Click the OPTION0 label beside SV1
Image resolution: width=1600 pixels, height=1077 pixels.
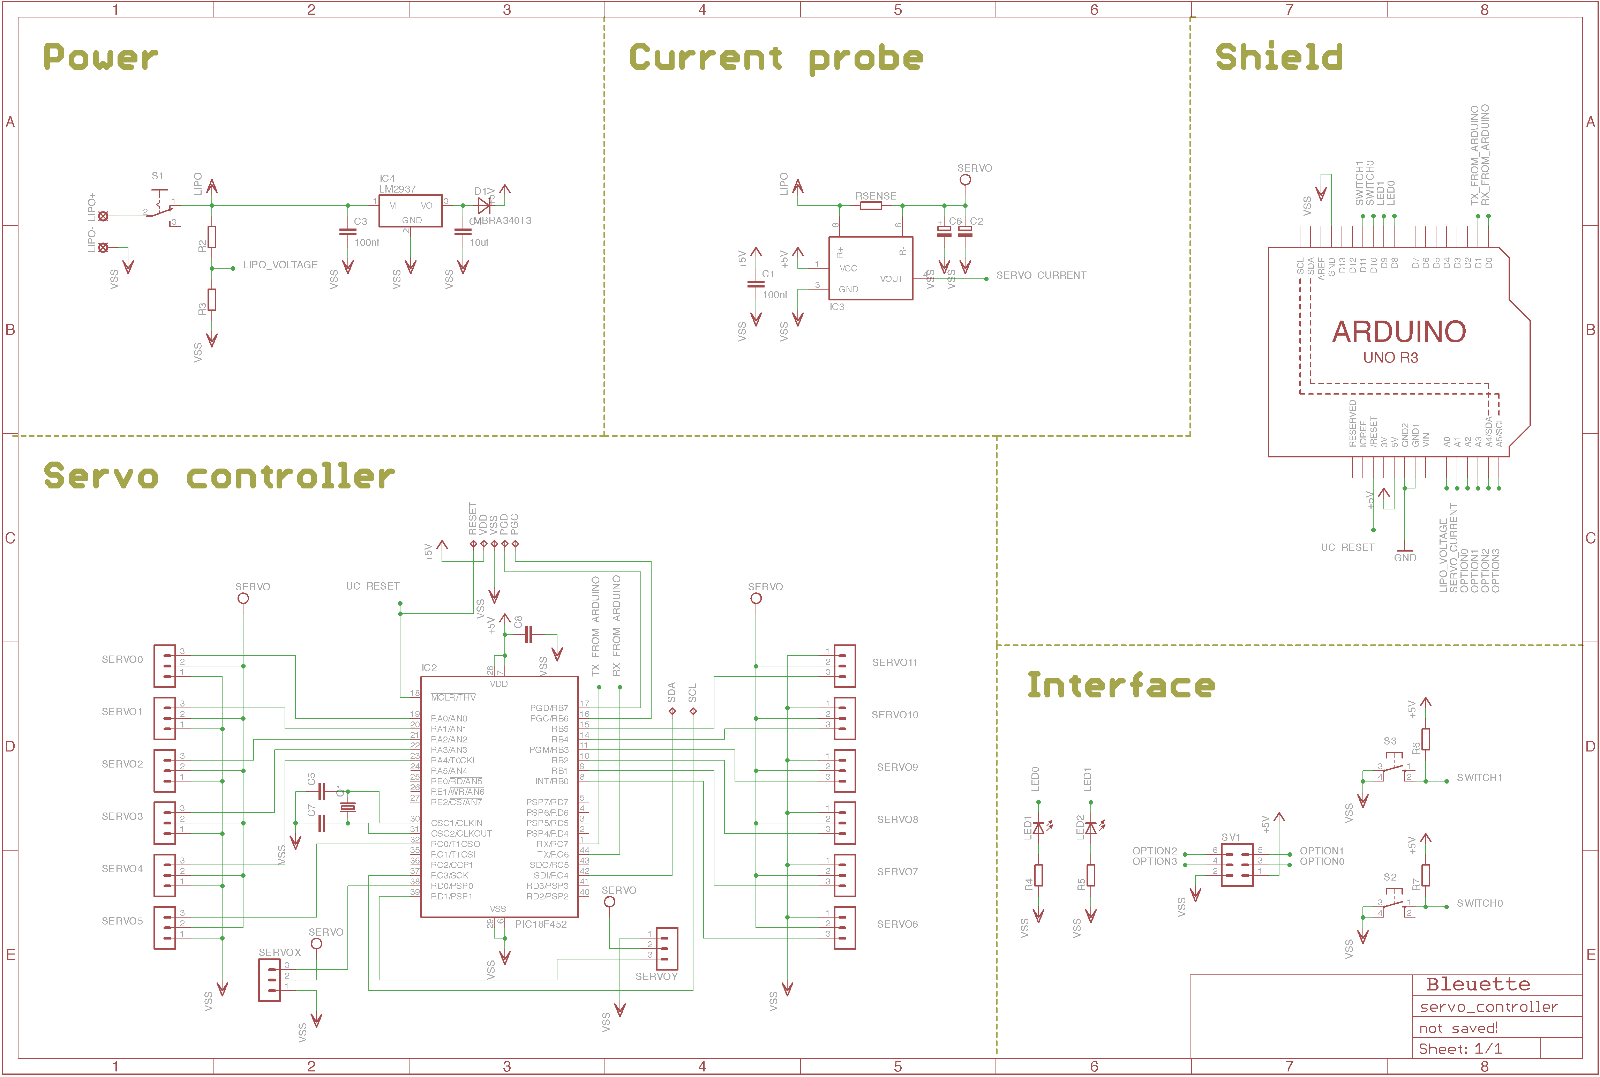(x=1321, y=861)
